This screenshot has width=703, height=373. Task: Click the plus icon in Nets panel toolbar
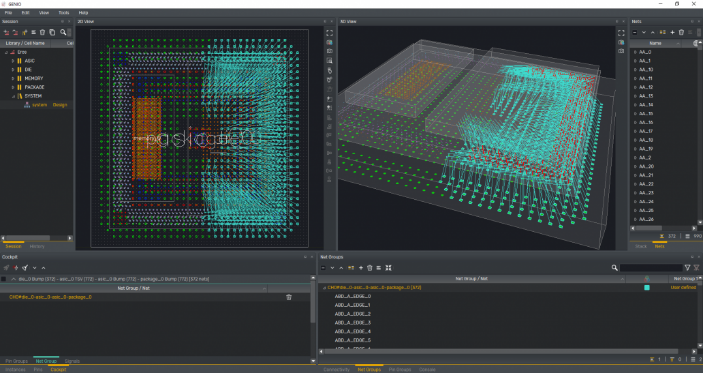[672, 32]
